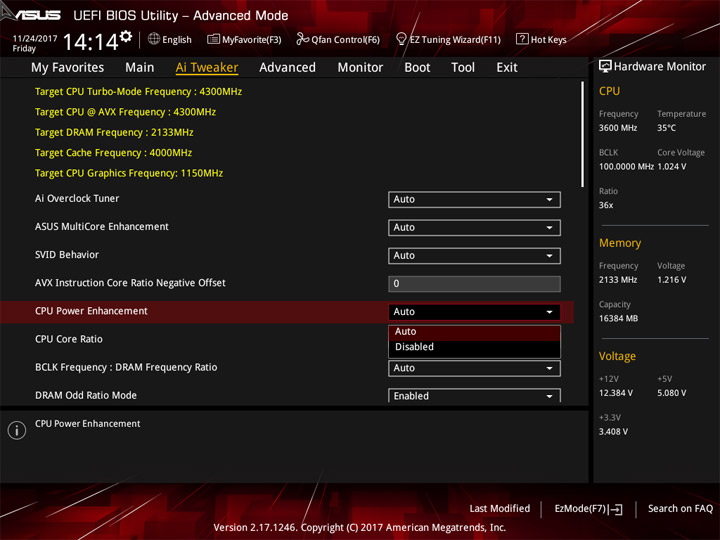Screen dimensions: 720x540
Task: Click the Hot Keys label
Action: (x=548, y=40)
